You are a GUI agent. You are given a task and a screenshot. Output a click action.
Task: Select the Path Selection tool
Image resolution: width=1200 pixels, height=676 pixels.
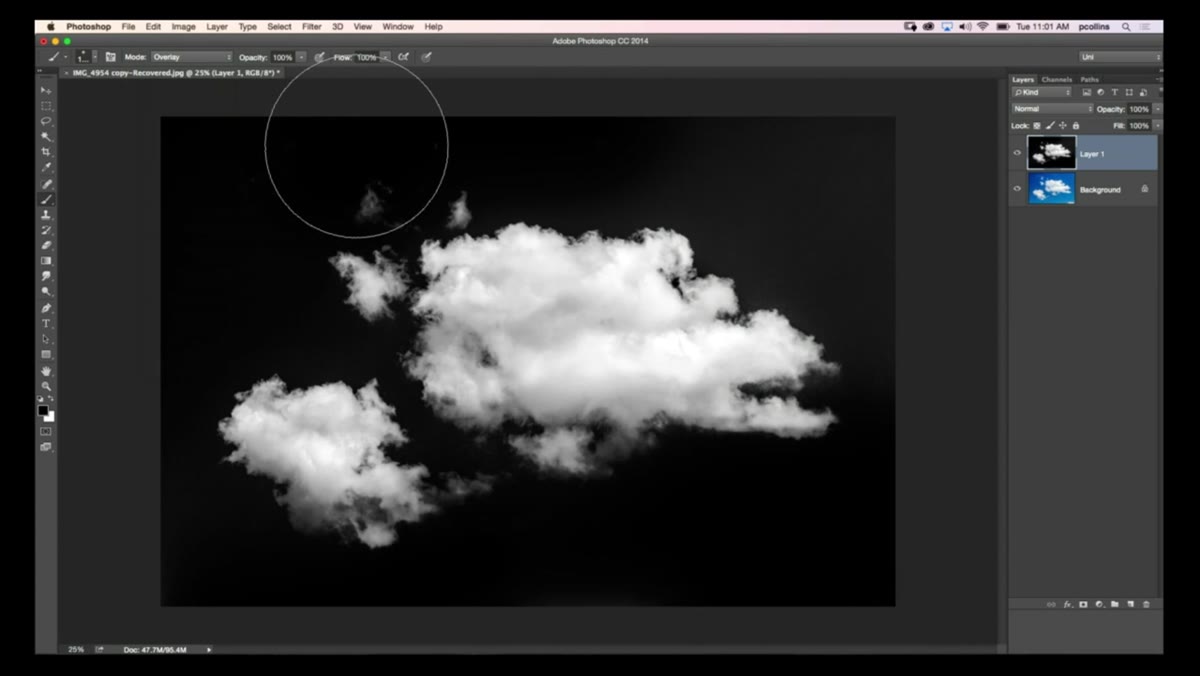pos(46,339)
